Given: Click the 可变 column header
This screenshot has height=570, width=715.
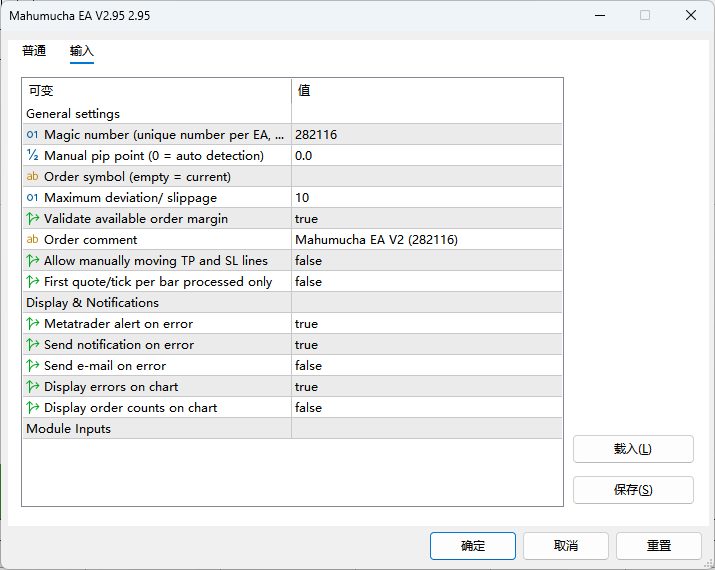Looking at the screenshot, I should [157, 90].
